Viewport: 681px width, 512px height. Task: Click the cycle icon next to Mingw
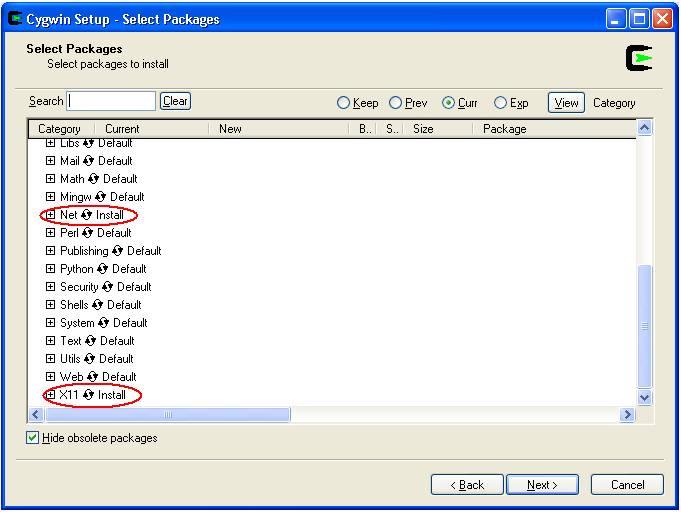(100, 197)
